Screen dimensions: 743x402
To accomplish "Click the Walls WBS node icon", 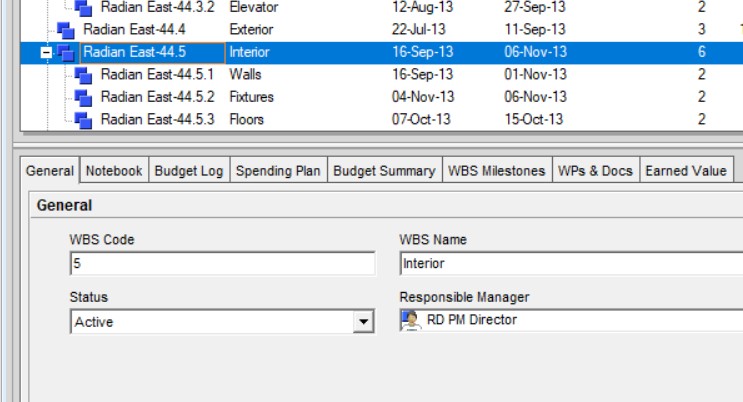I will [84, 75].
